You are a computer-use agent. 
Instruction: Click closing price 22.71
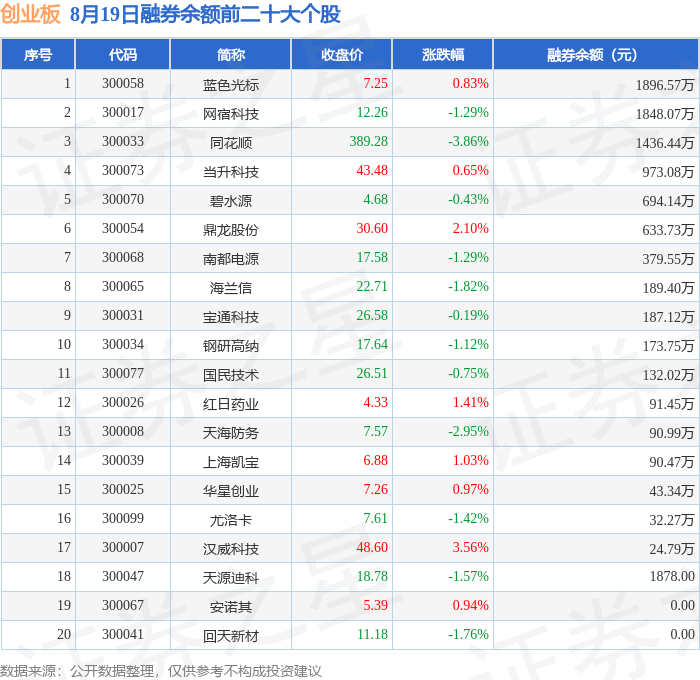(372, 287)
